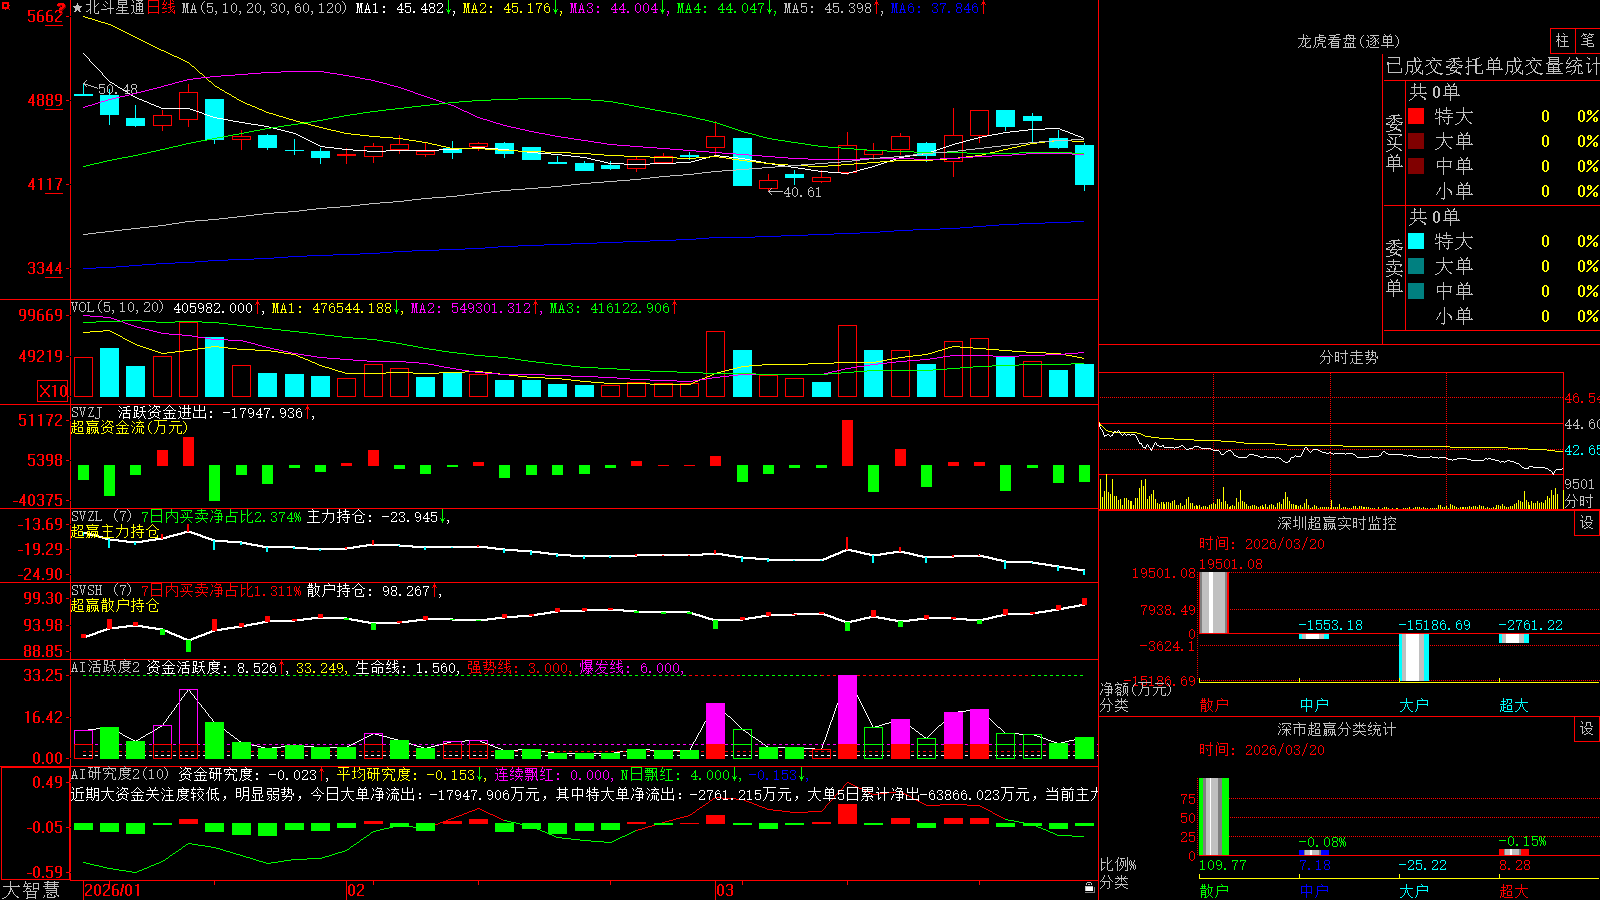1600x900 pixels.
Task: Select 超大 category in 实时监控 chart
Action: tap(1514, 705)
